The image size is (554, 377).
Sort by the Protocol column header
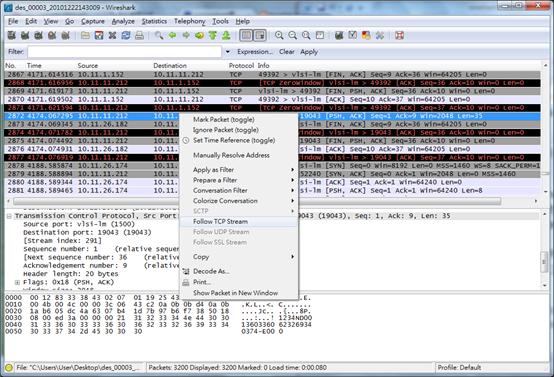pos(241,66)
